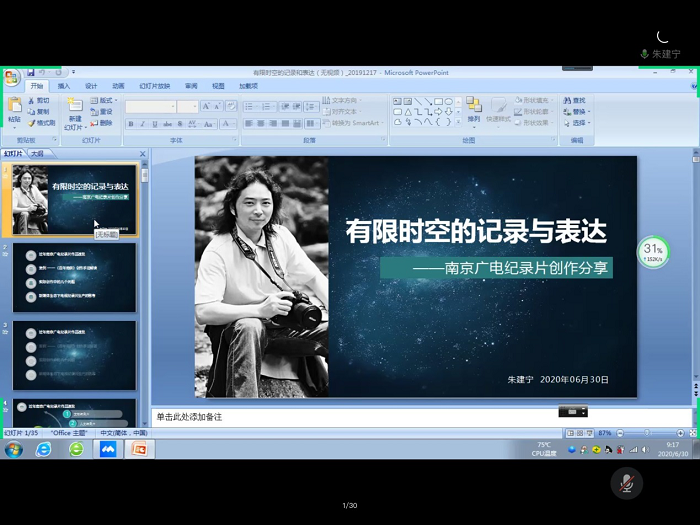Open the Select (选择) dropdown
Viewport: 700px width, 525px height.
click(579, 123)
